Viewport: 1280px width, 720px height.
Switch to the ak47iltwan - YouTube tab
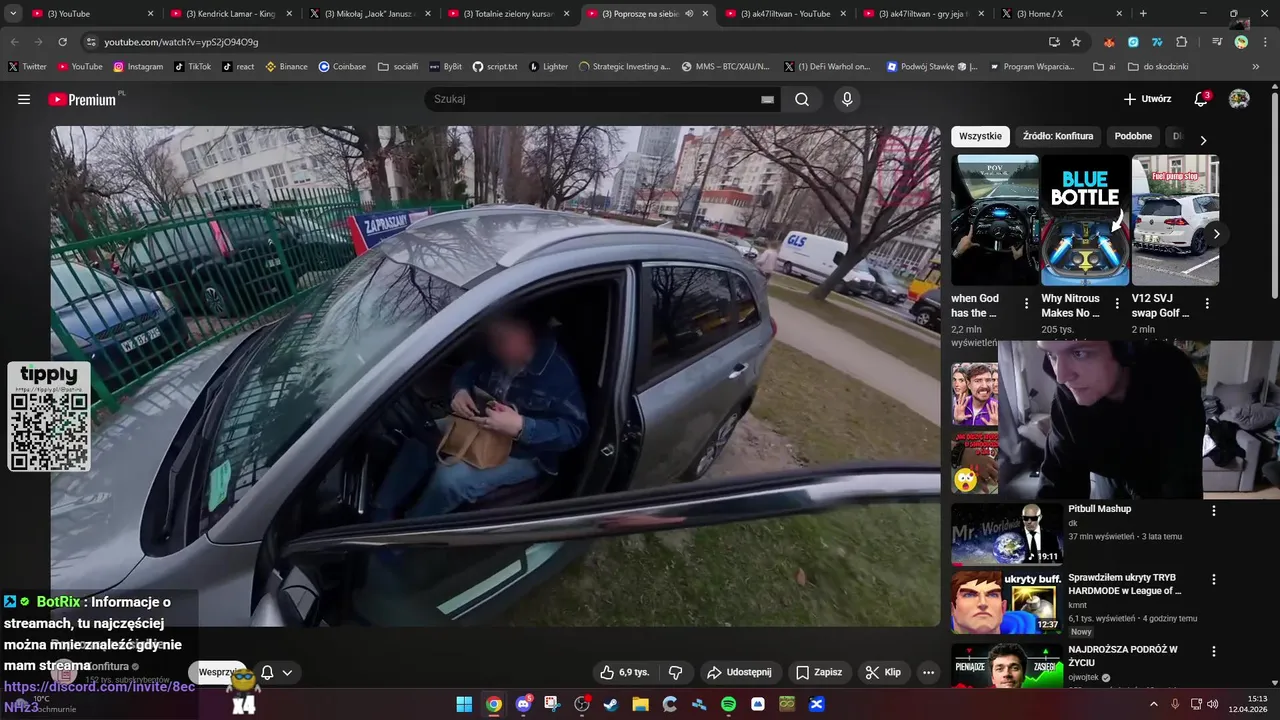tap(784, 14)
